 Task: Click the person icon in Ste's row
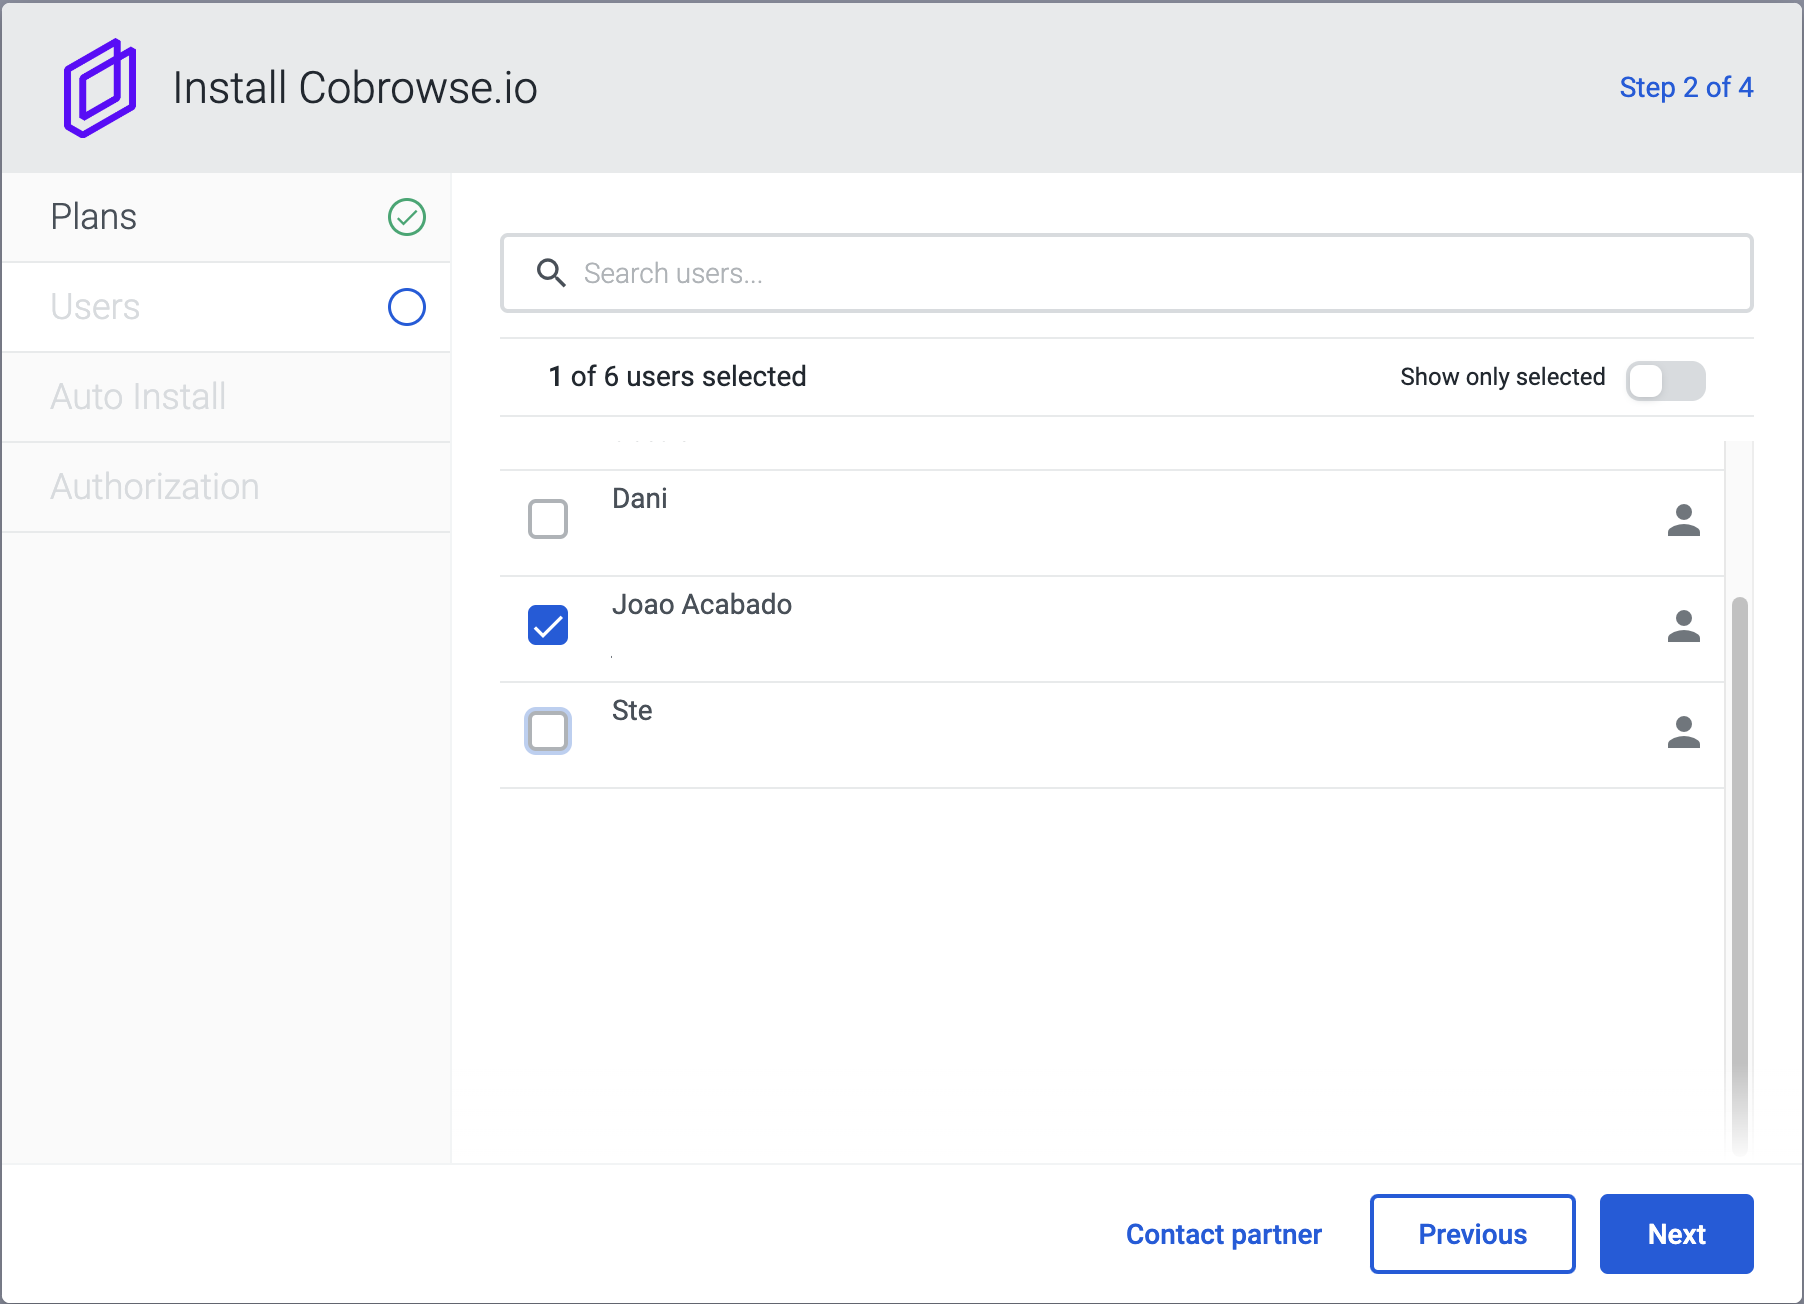(x=1683, y=732)
